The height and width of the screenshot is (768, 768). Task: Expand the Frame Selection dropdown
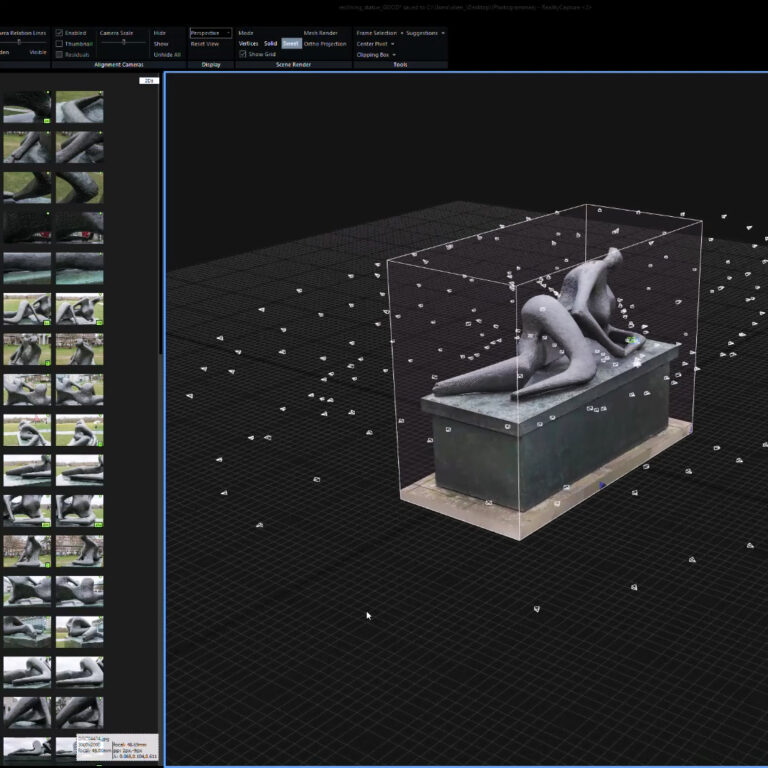(379, 33)
